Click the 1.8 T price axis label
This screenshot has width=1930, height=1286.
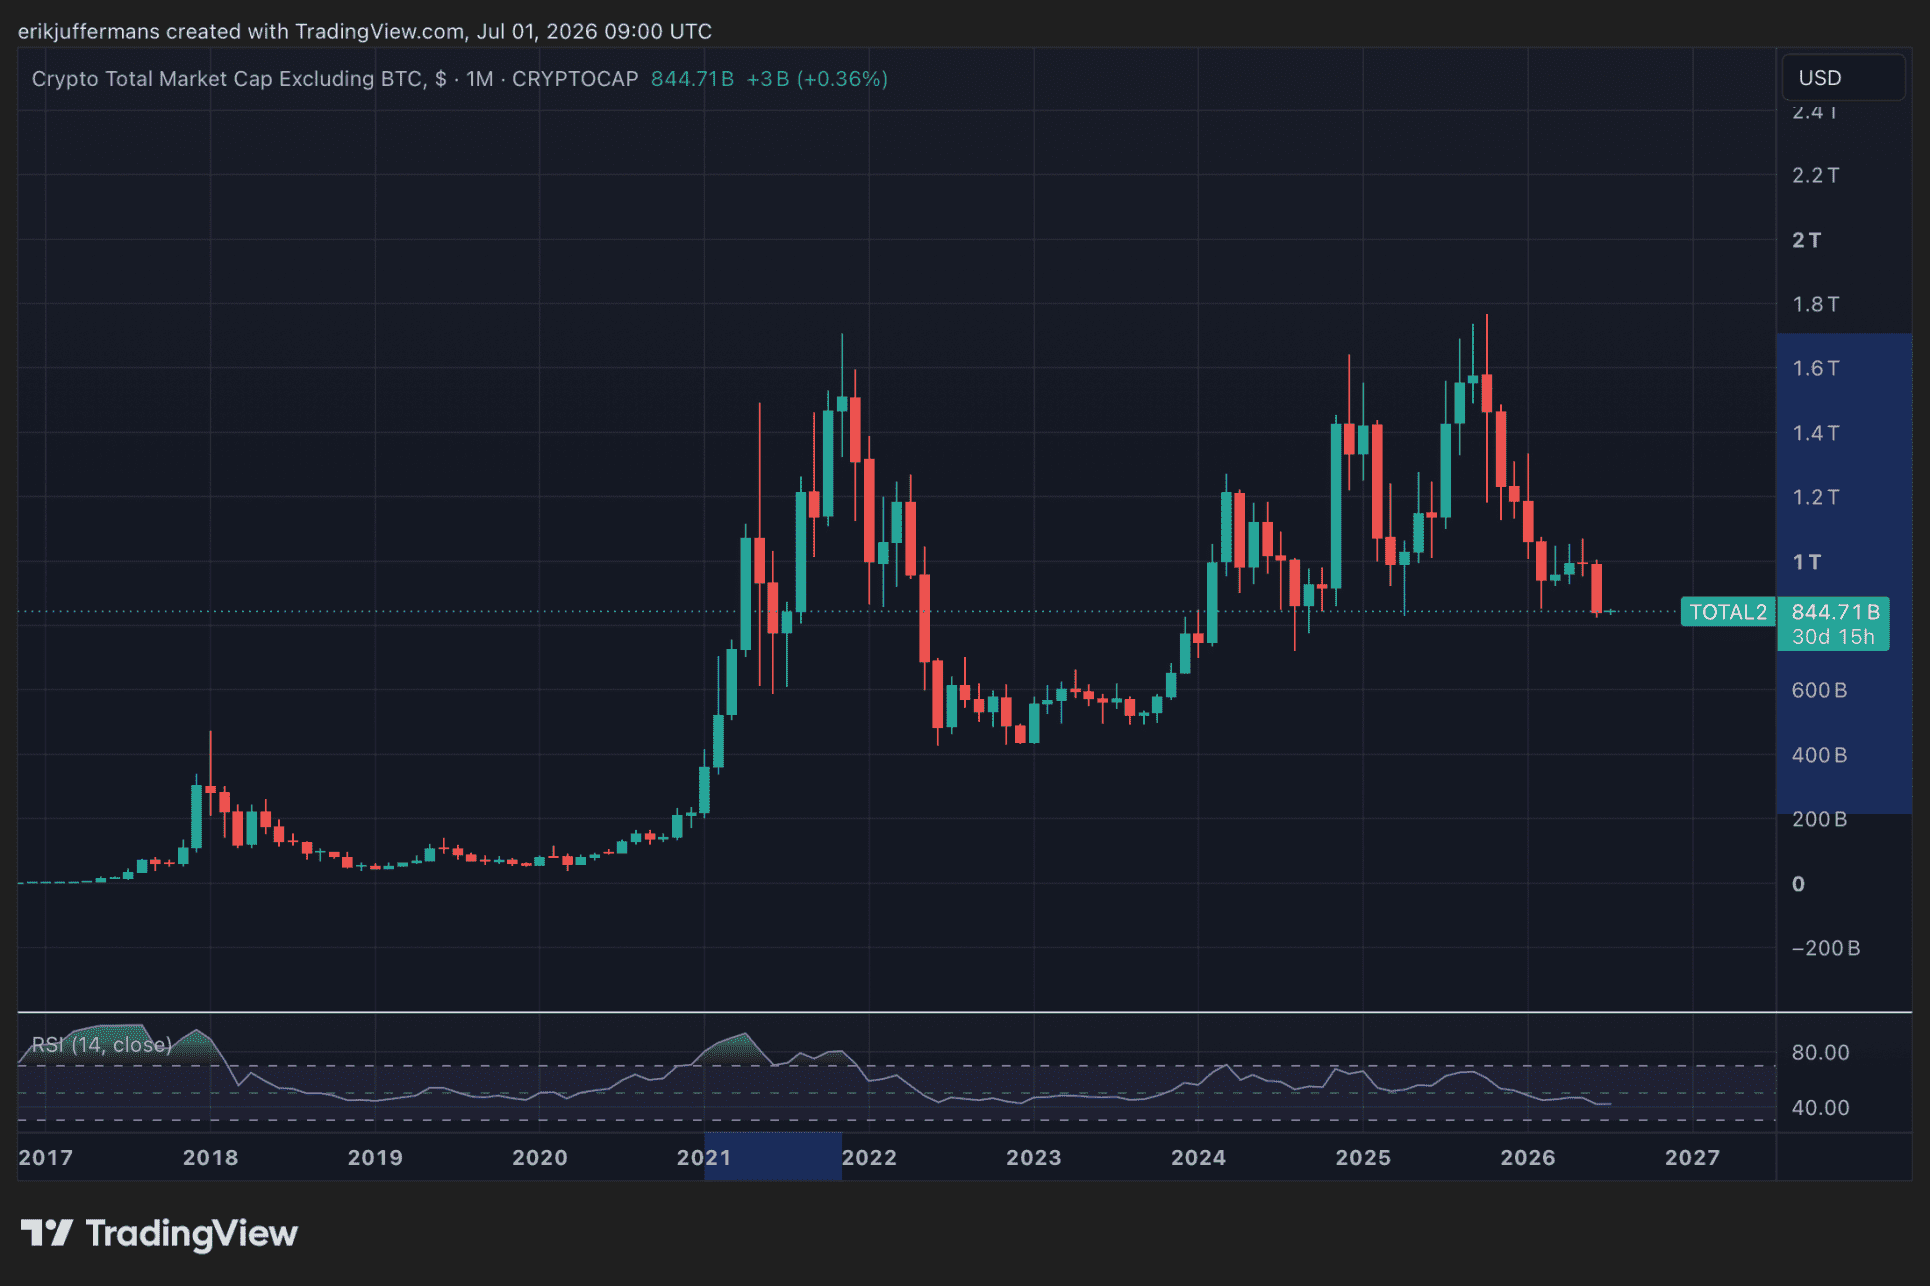click(1816, 304)
